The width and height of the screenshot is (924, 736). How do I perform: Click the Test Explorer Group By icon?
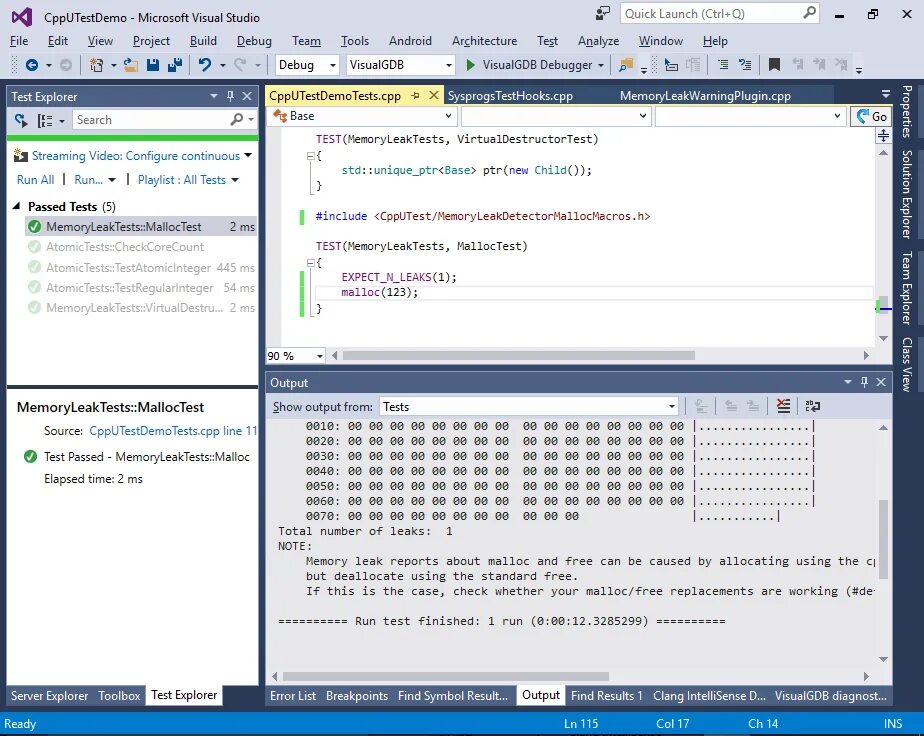point(45,120)
